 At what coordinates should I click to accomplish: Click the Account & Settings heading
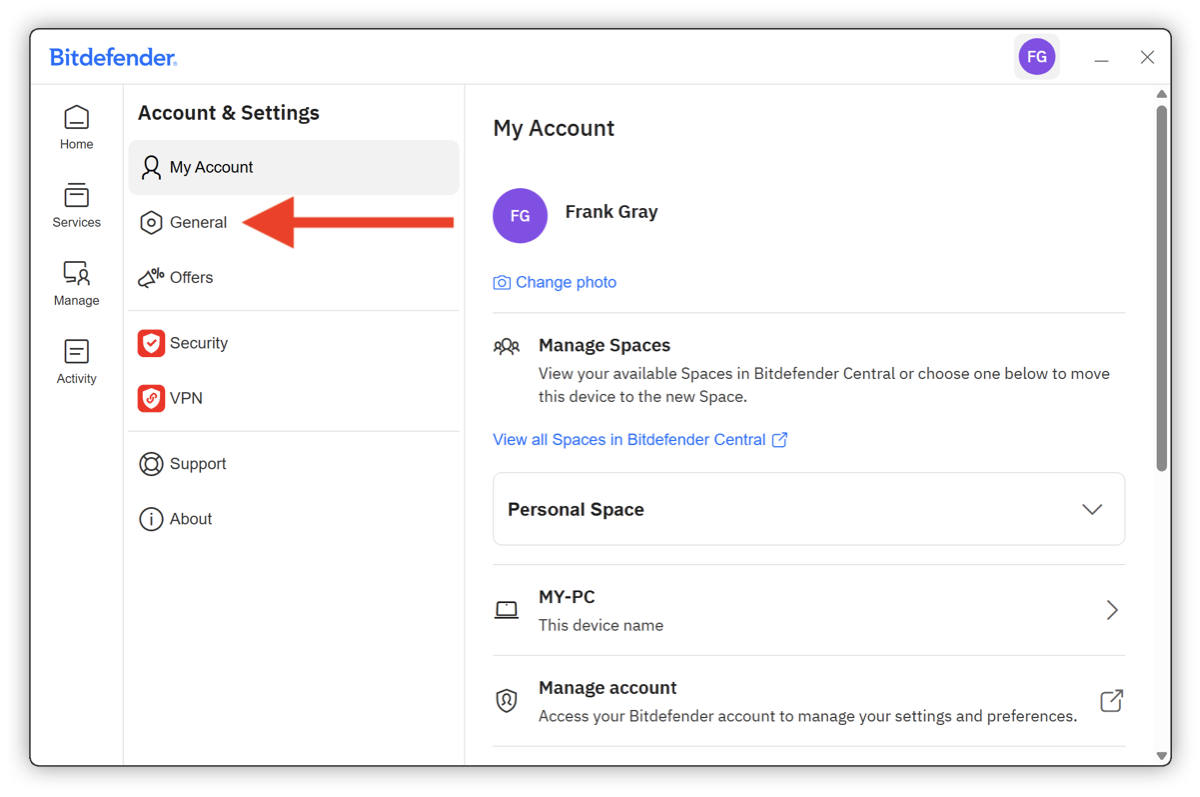pyautogui.click(x=229, y=113)
